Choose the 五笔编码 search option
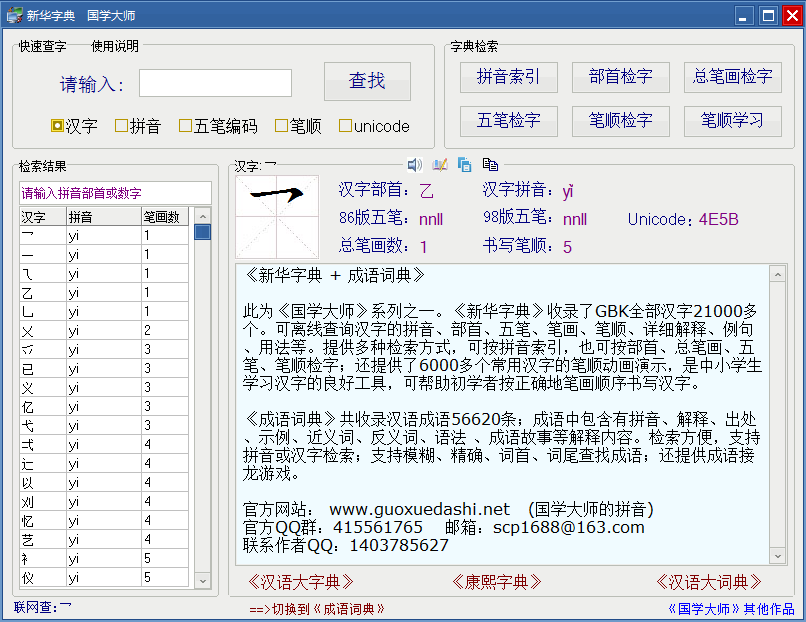 pyautogui.click(x=186, y=126)
